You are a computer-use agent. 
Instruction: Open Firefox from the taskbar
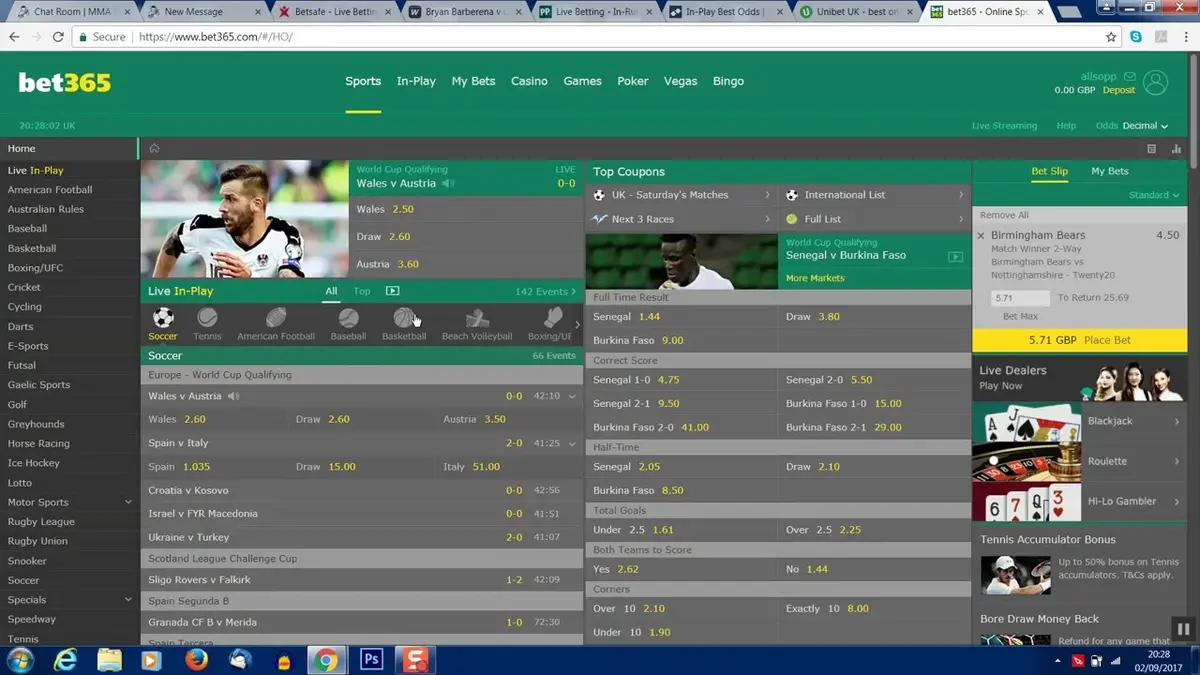point(196,660)
